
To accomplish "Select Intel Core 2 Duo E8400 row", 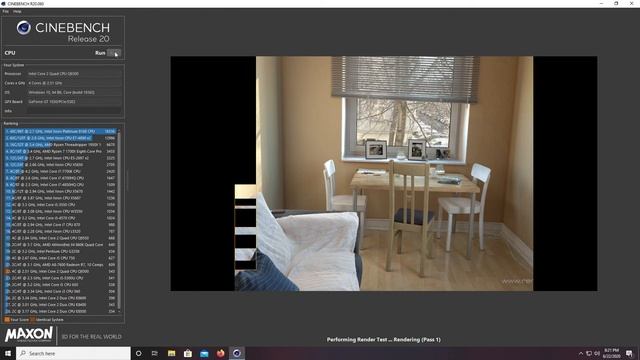I will 60,305.
